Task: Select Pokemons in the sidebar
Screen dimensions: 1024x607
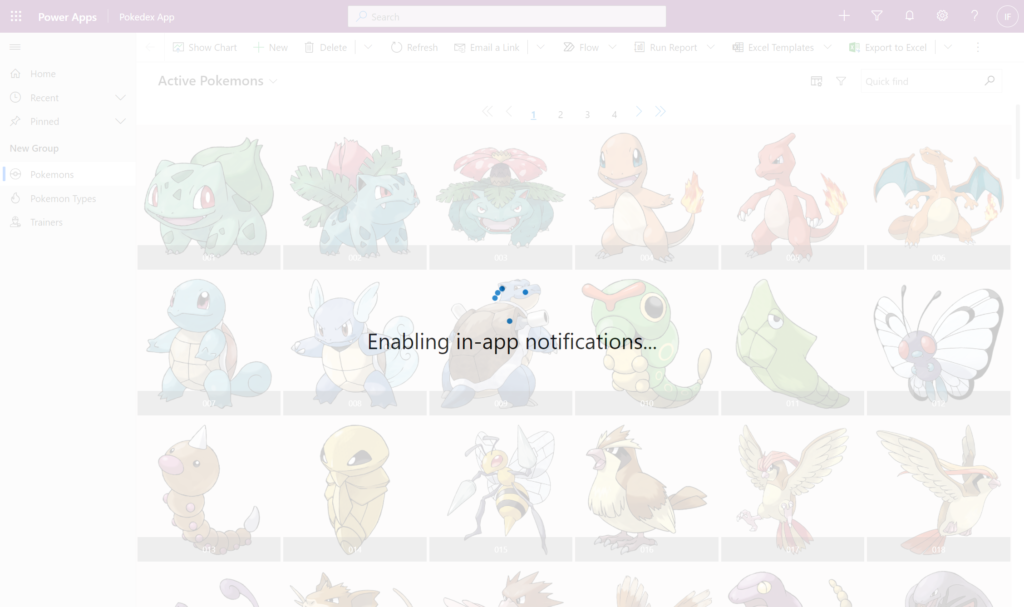Action: click(68, 174)
